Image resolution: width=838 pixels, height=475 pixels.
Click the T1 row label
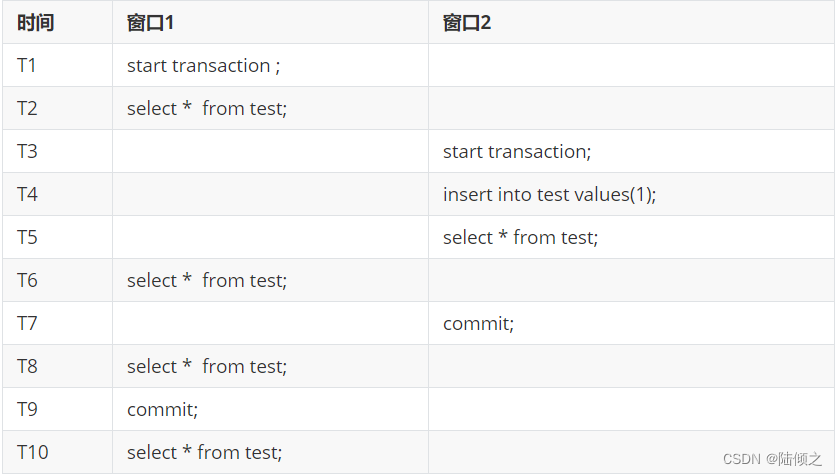(27, 65)
